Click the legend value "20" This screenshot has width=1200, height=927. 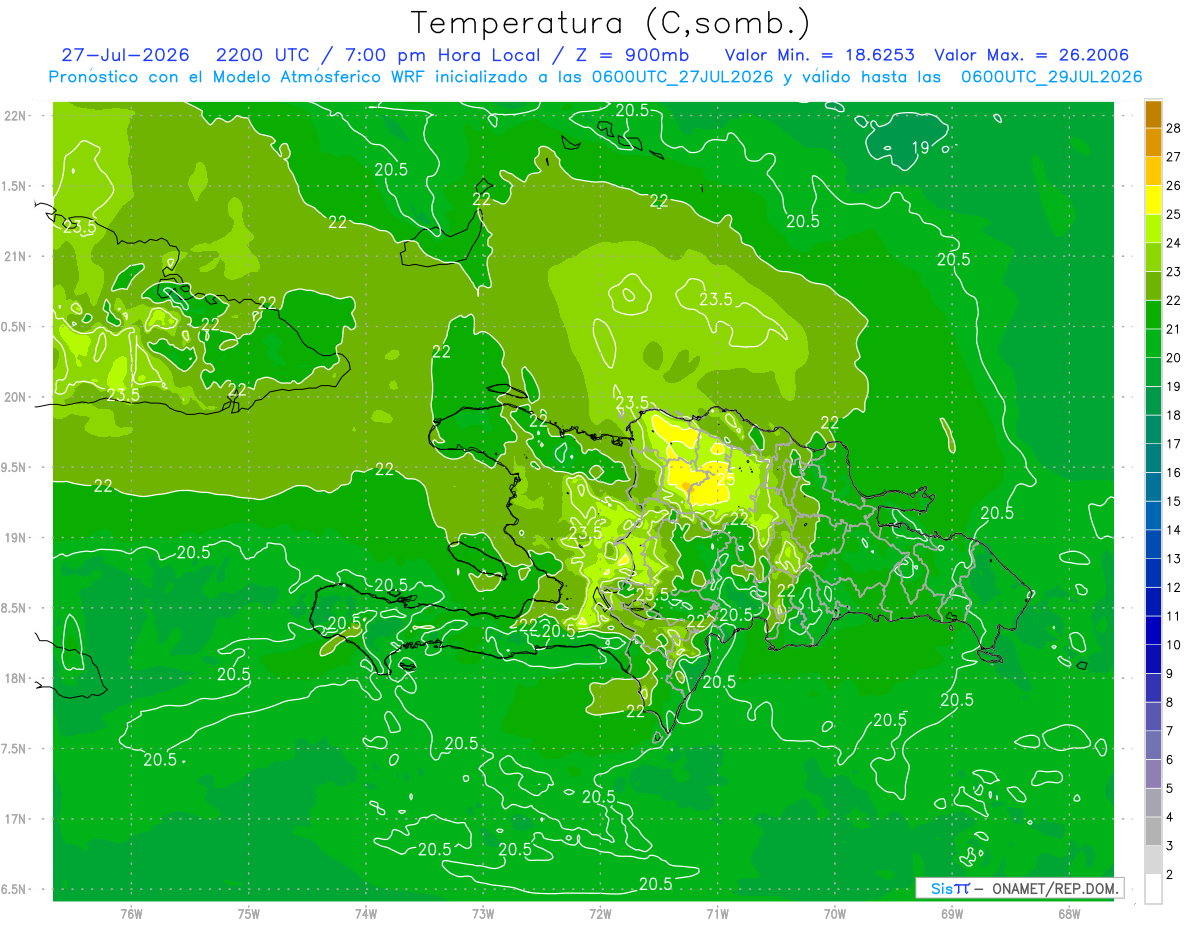(1175, 358)
